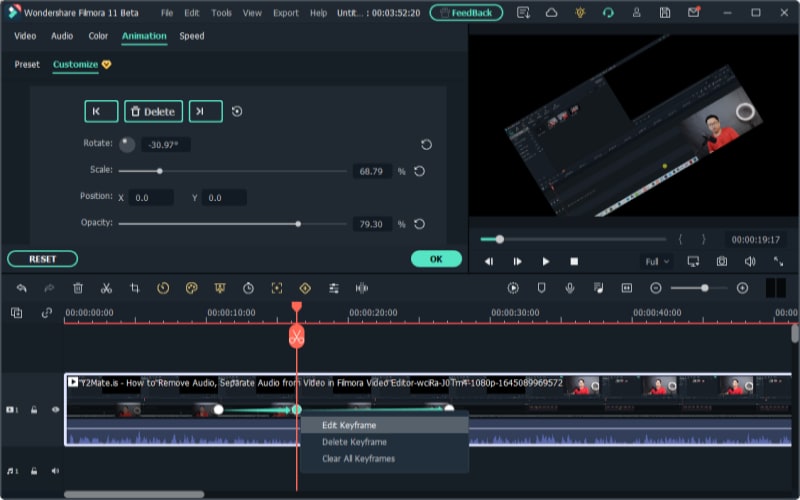Image resolution: width=800 pixels, height=500 pixels.
Task: Go to next keyframe button
Action: point(206,111)
